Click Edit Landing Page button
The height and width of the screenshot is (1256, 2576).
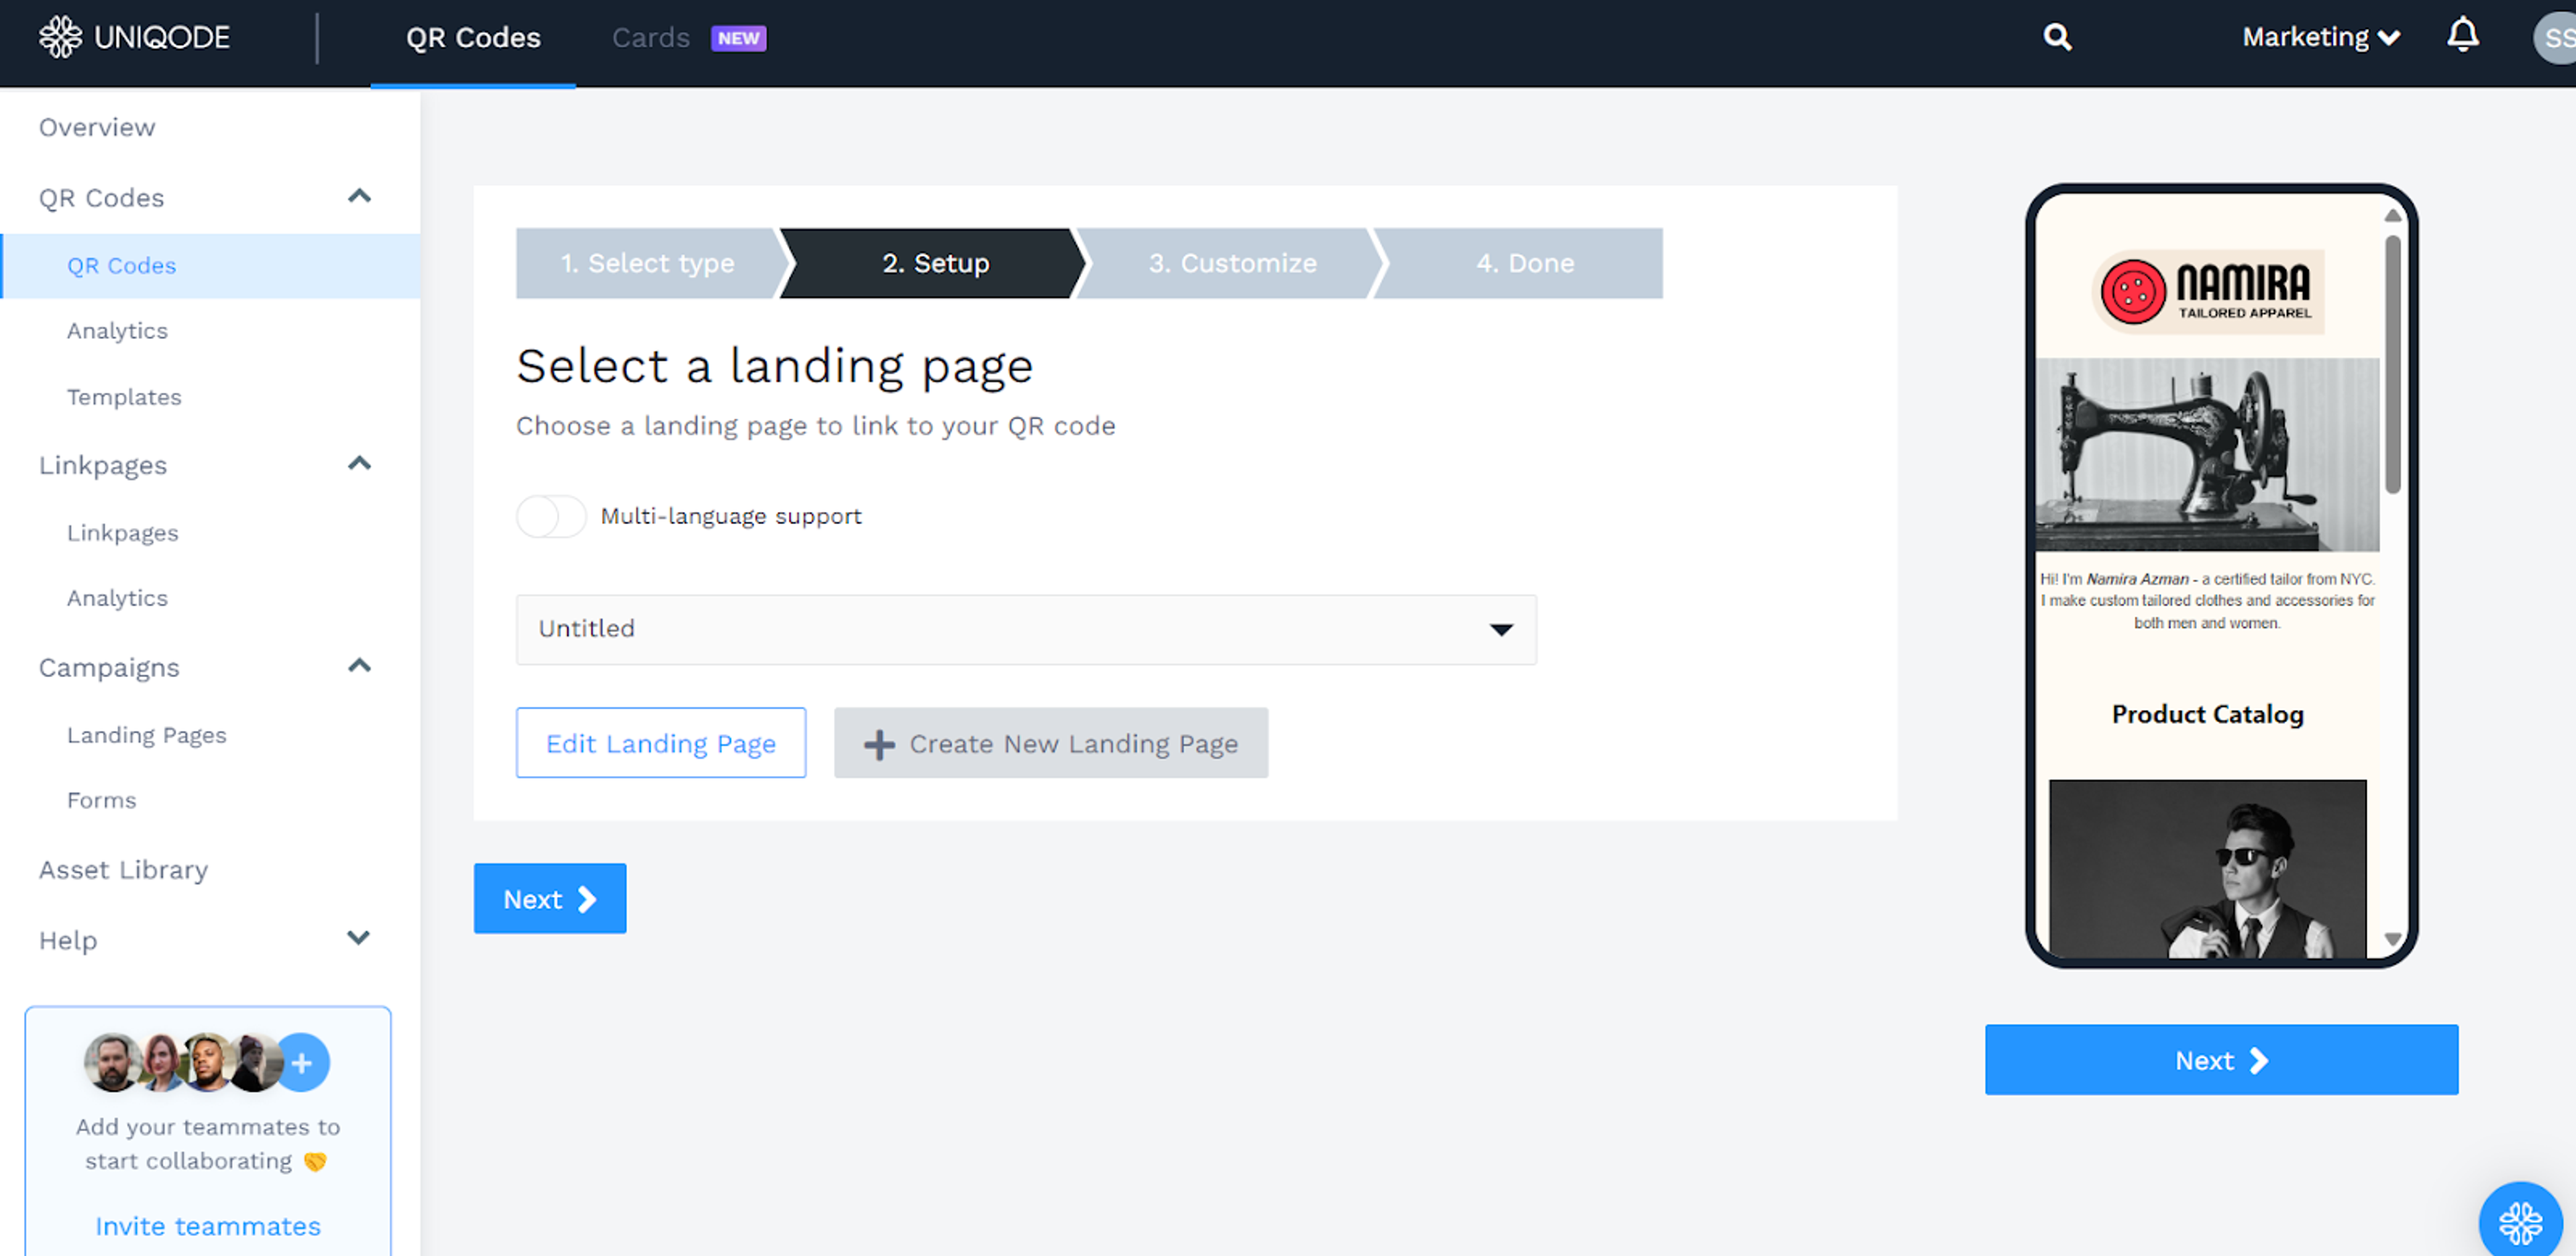tap(661, 743)
